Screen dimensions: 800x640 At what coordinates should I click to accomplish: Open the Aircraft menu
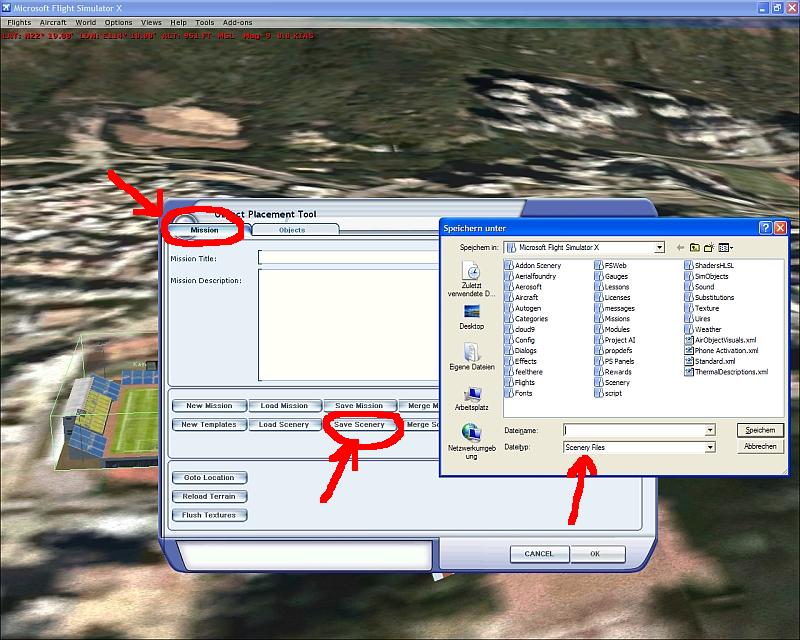53,22
